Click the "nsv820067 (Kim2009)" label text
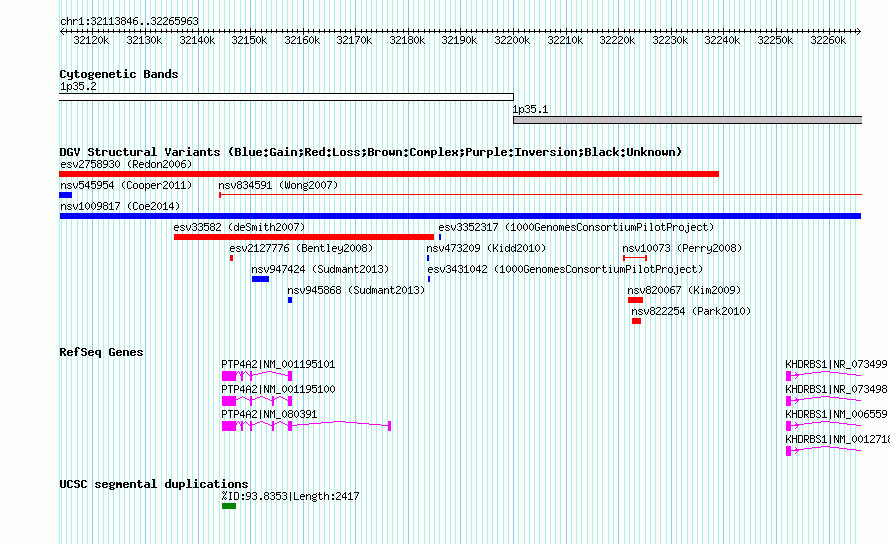The width and height of the screenshot is (890, 544). click(x=684, y=290)
